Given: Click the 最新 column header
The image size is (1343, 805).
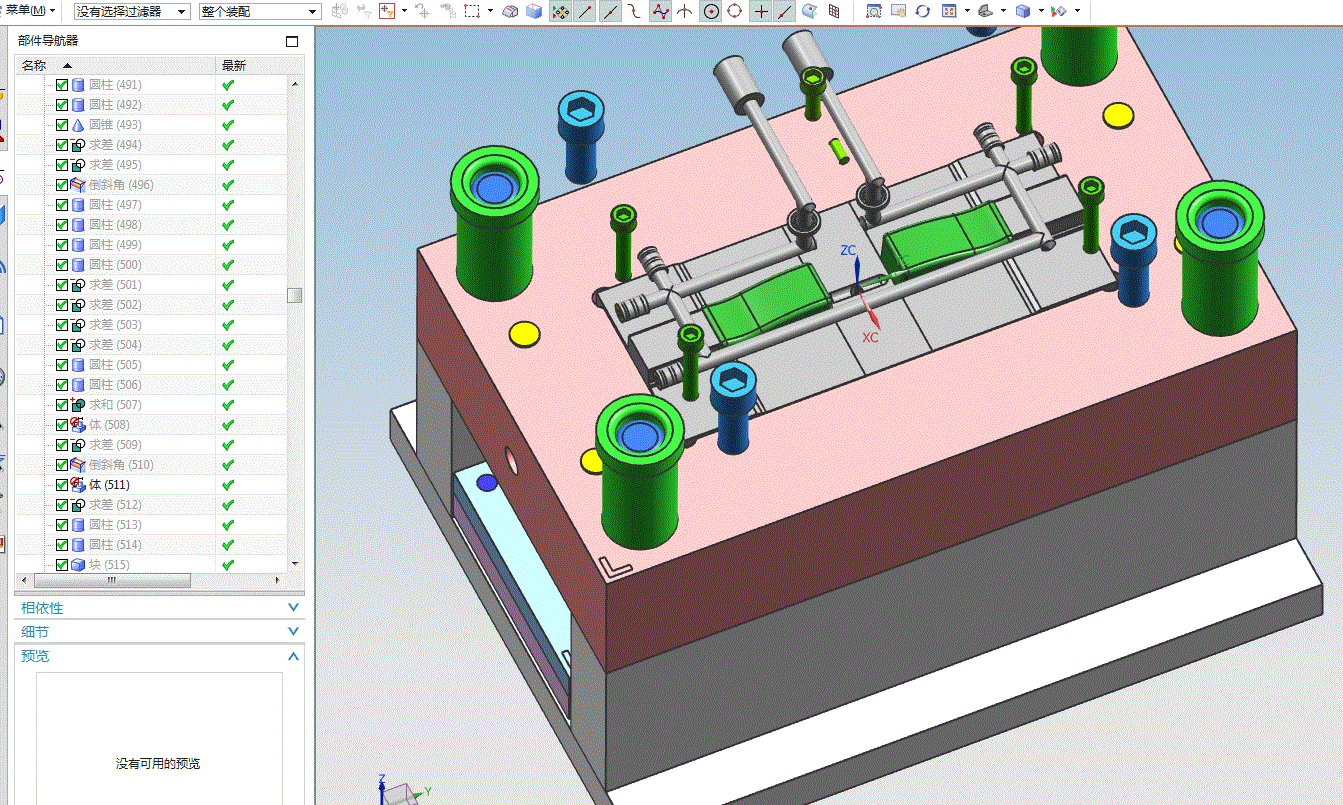Looking at the screenshot, I should click(233, 65).
